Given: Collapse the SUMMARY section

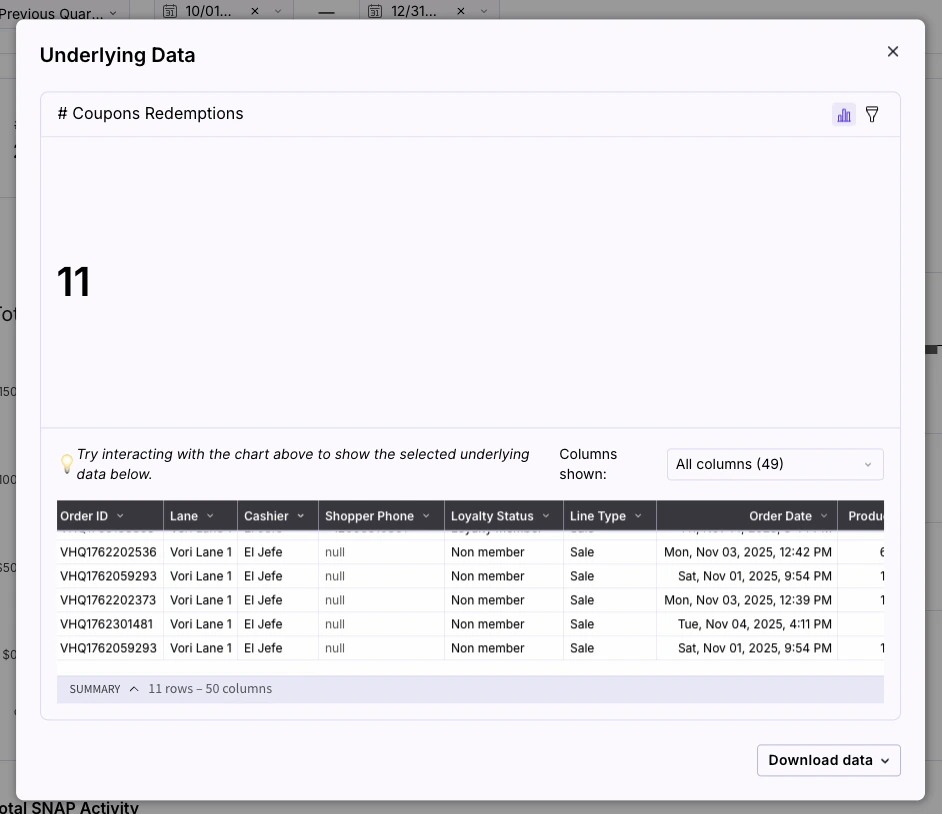Looking at the screenshot, I should pos(134,688).
